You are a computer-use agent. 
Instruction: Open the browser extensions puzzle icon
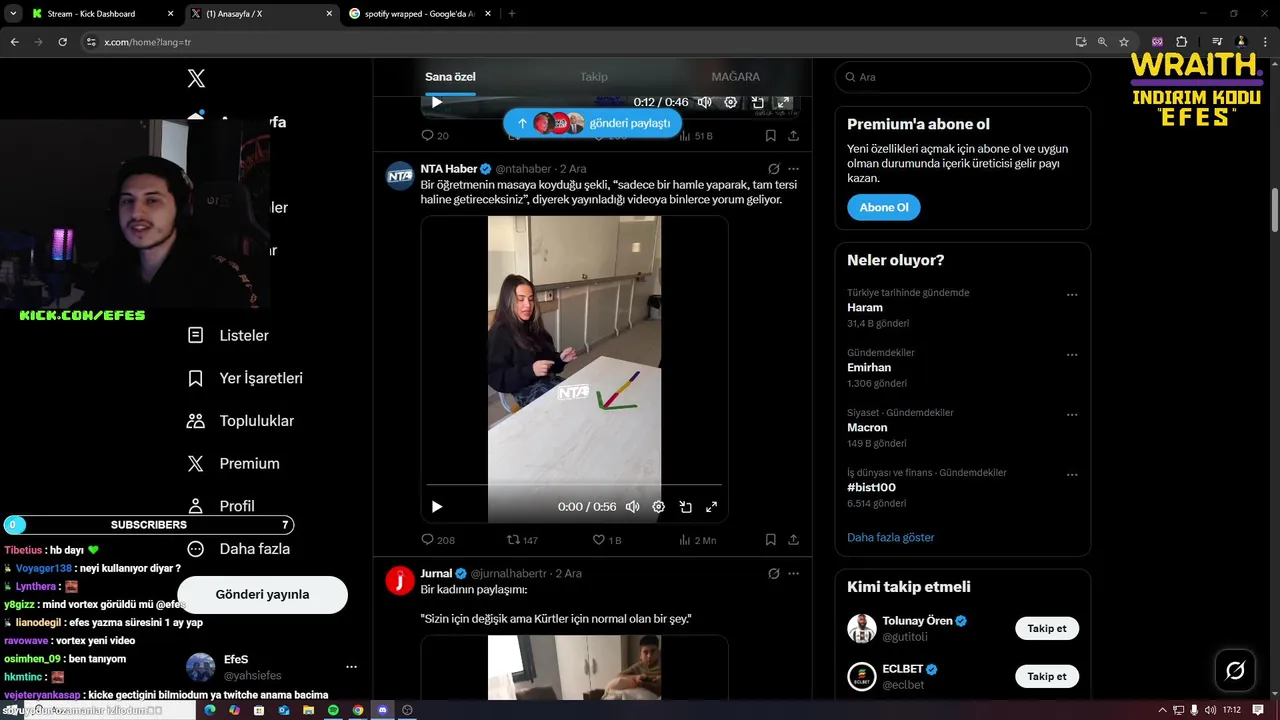pyautogui.click(x=1182, y=42)
